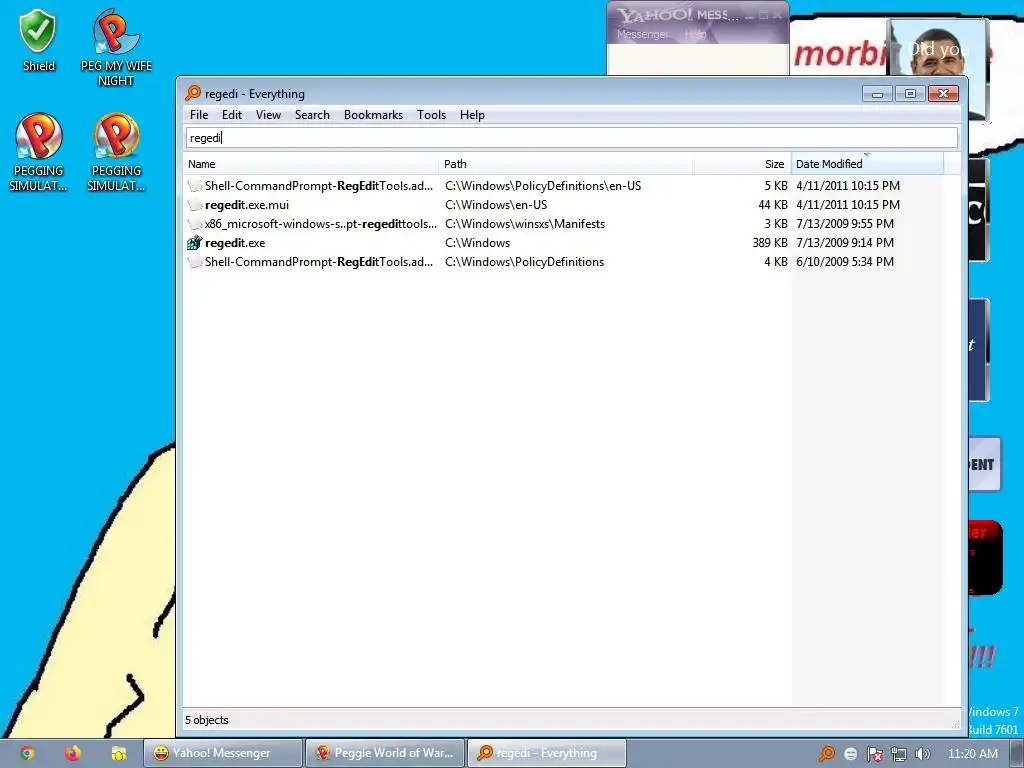Select x86_microsoft-windows manifest result
The height and width of the screenshot is (768, 1024).
pyautogui.click(x=321, y=224)
